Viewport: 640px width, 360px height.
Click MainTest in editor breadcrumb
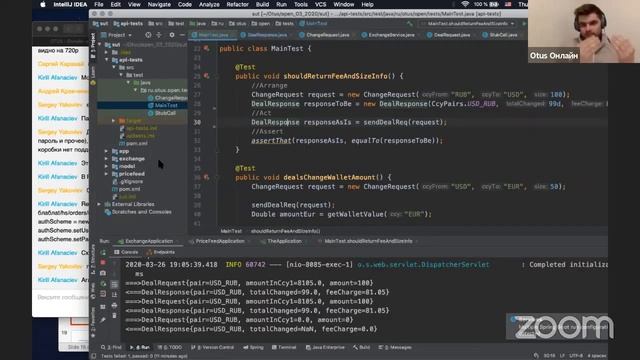pos(231,231)
